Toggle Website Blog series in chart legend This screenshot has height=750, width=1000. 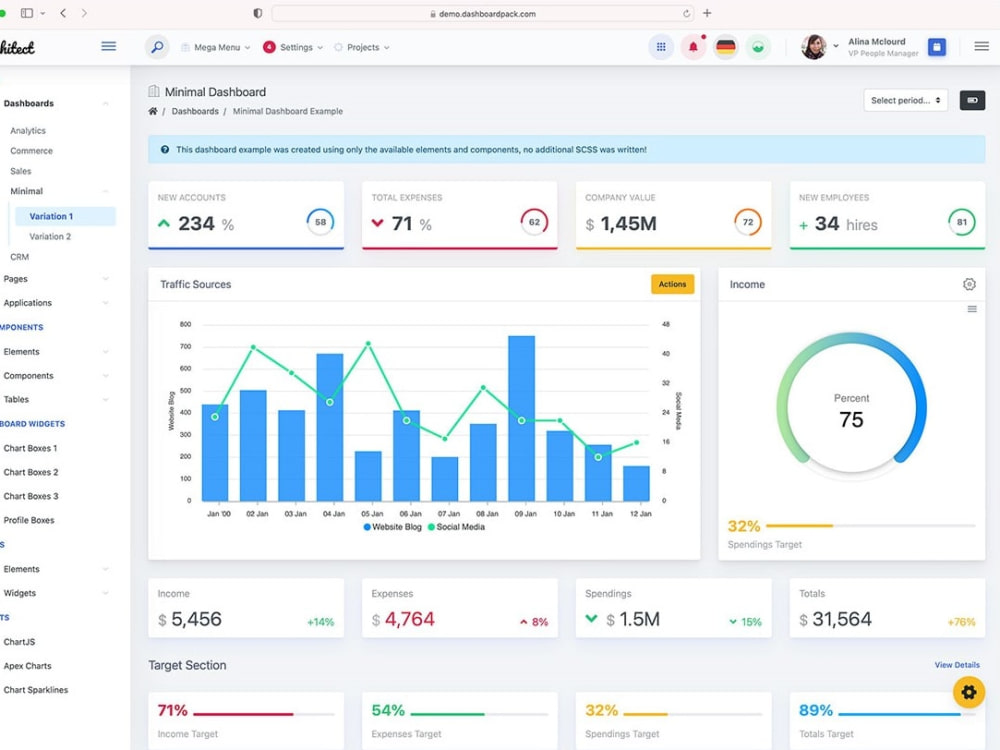[x=392, y=527]
